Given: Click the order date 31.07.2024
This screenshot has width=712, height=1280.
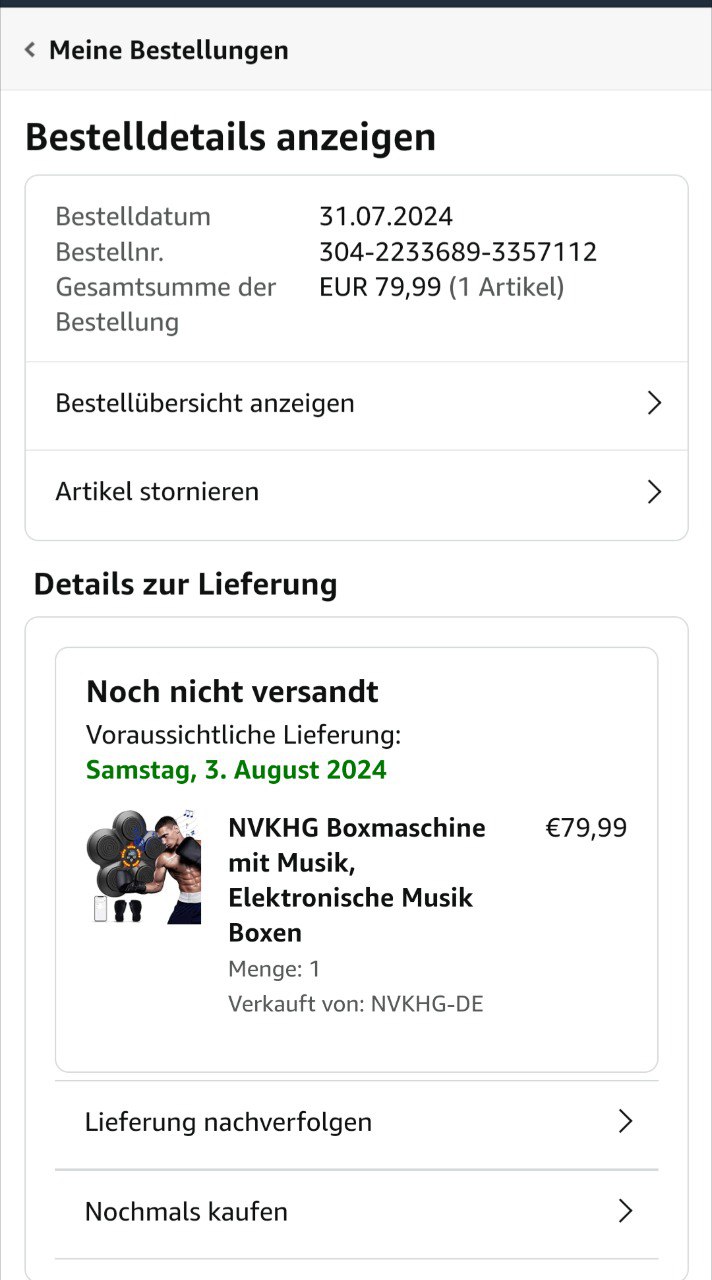Looking at the screenshot, I should pyautogui.click(x=386, y=217).
